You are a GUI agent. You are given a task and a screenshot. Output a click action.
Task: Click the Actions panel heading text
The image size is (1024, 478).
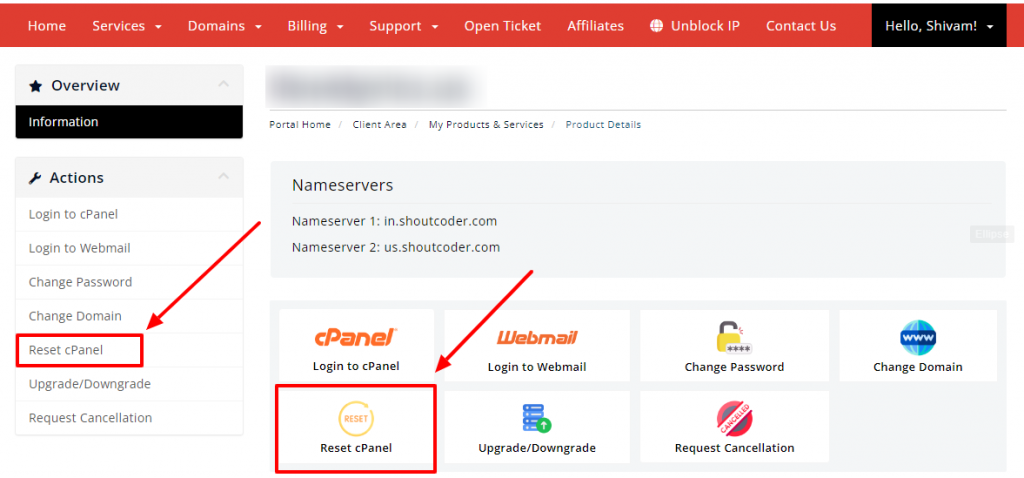pyautogui.click(x=76, y=178)
